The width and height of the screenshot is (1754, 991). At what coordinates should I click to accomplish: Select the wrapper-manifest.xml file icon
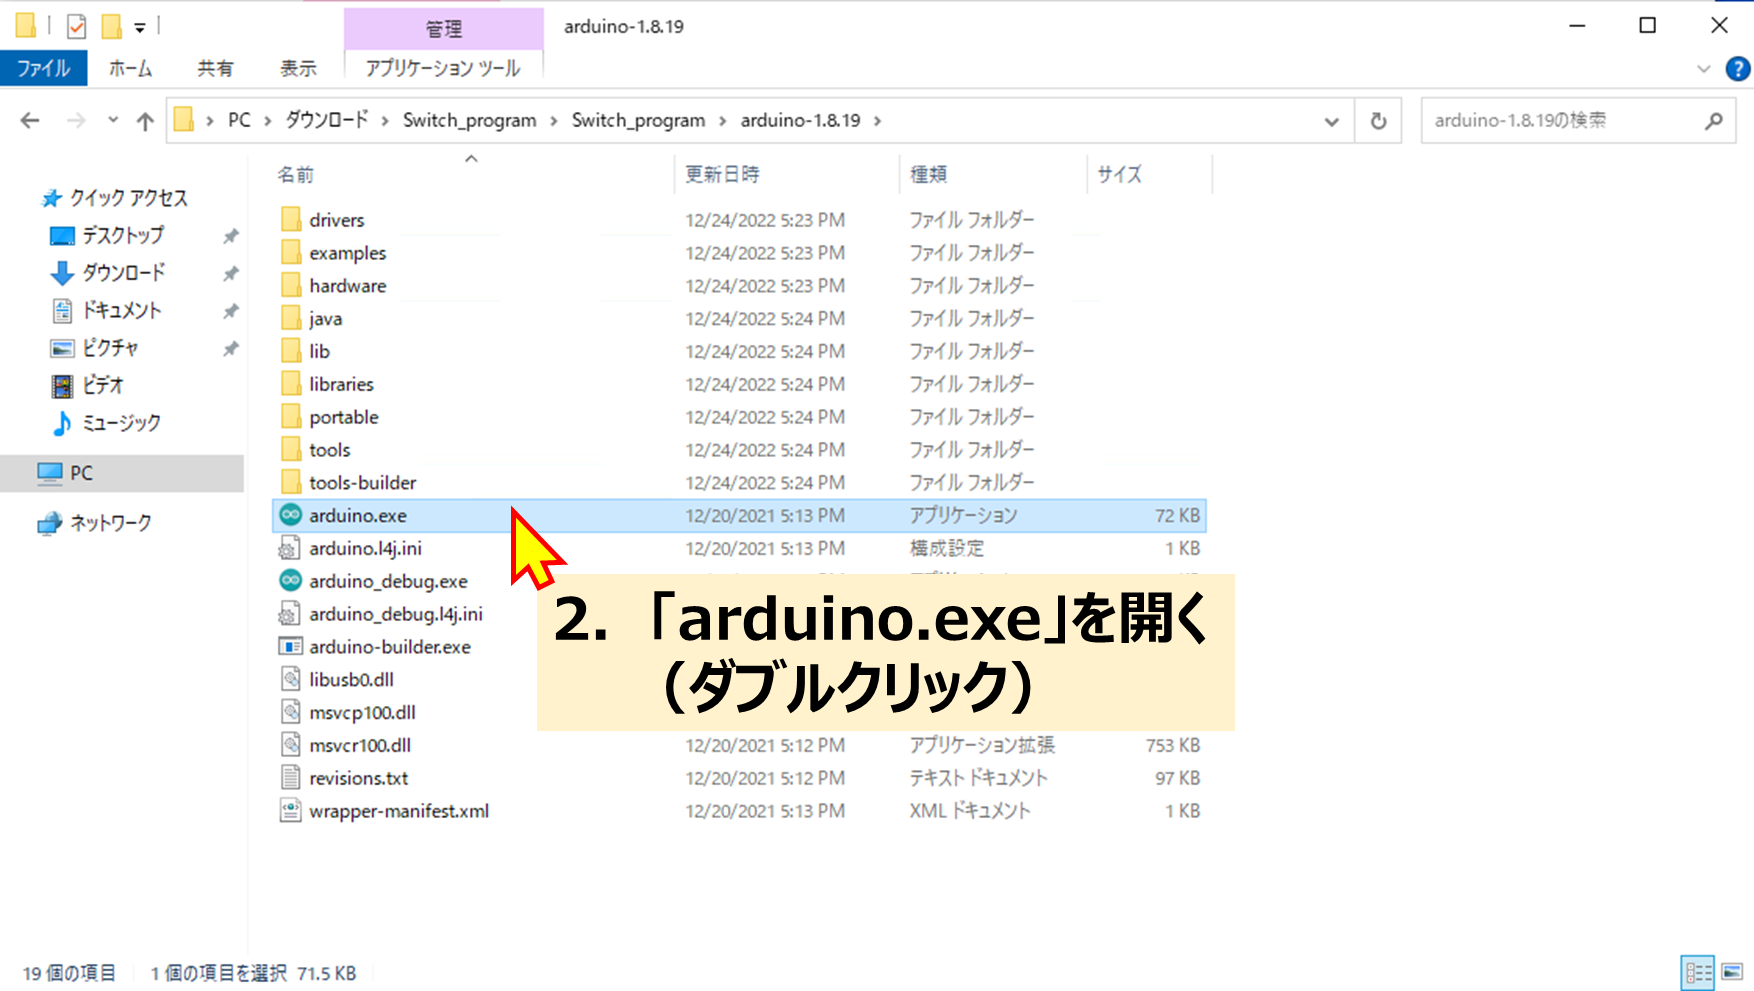(290, 810)
